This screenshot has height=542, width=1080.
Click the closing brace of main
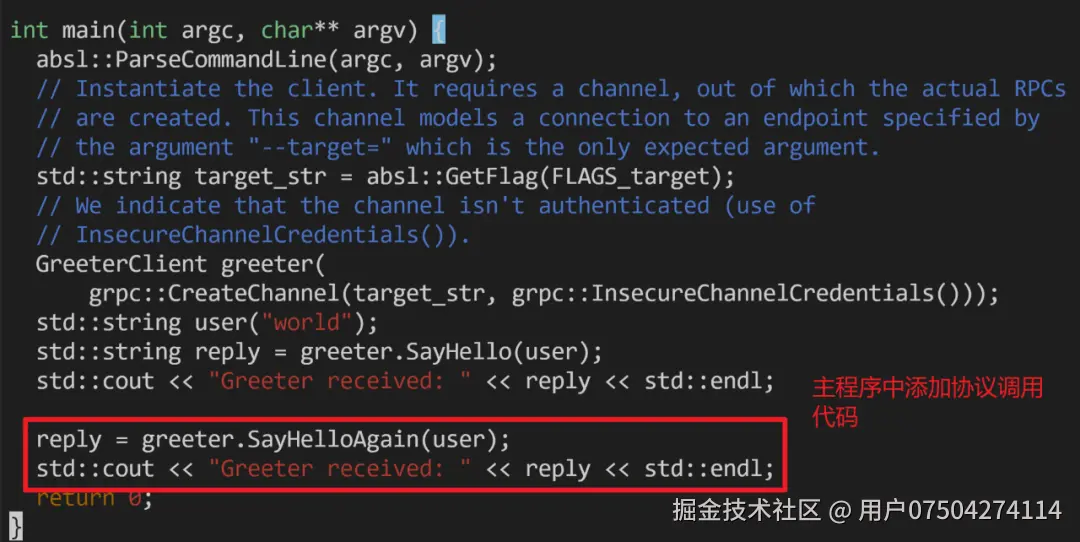pyautogui.click(x=16, y=527)
